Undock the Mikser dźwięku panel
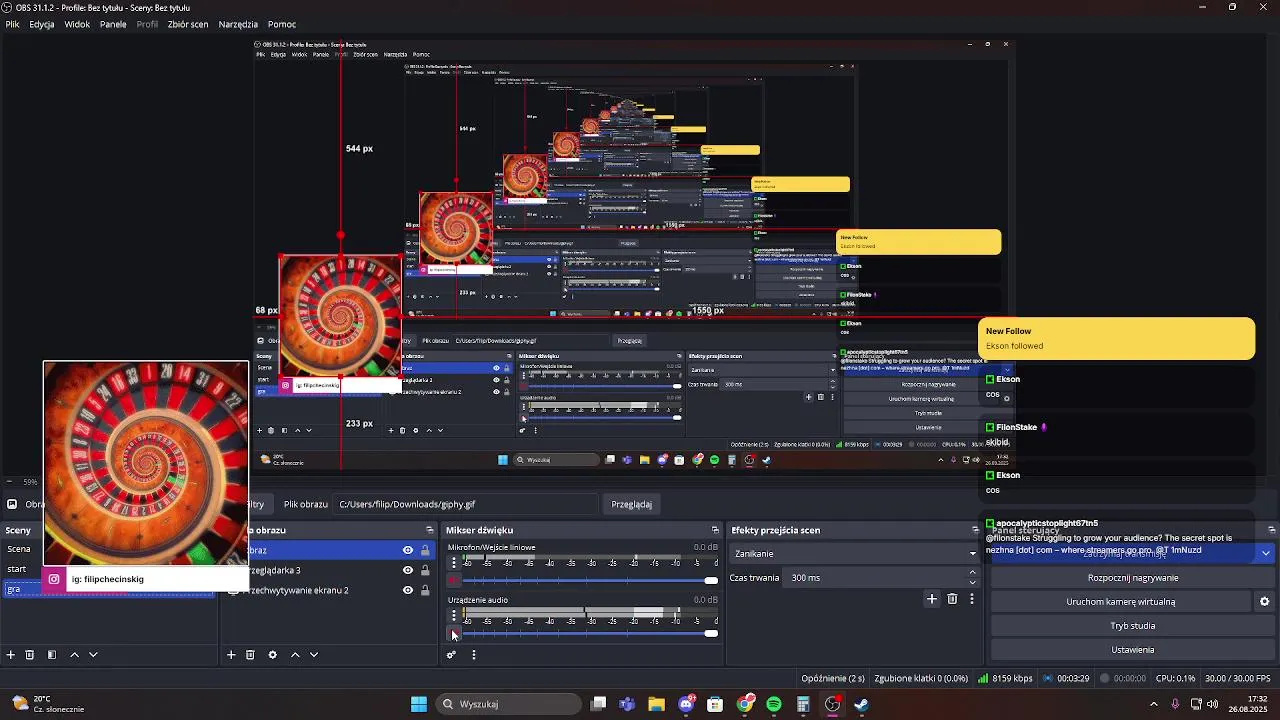The width and height of the screenshot is (1280, 720). [715, 530]
